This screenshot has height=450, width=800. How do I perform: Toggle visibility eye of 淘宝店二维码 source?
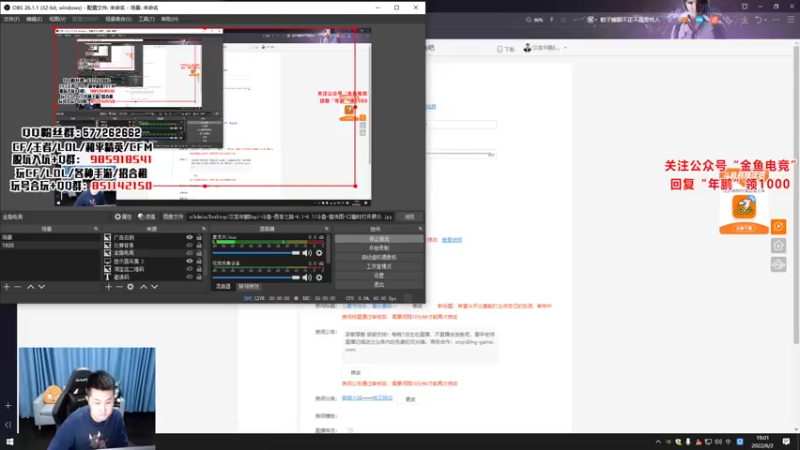click(189, 269)
